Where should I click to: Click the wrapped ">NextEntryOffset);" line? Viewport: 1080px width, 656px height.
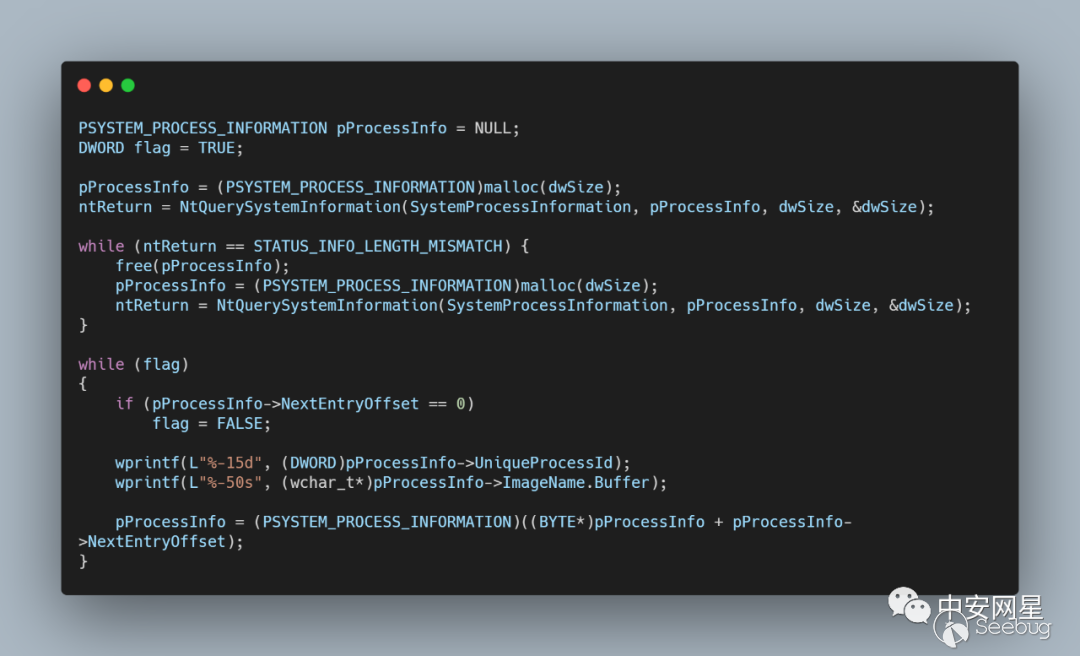pyautogui.click(x=161, y=541)
